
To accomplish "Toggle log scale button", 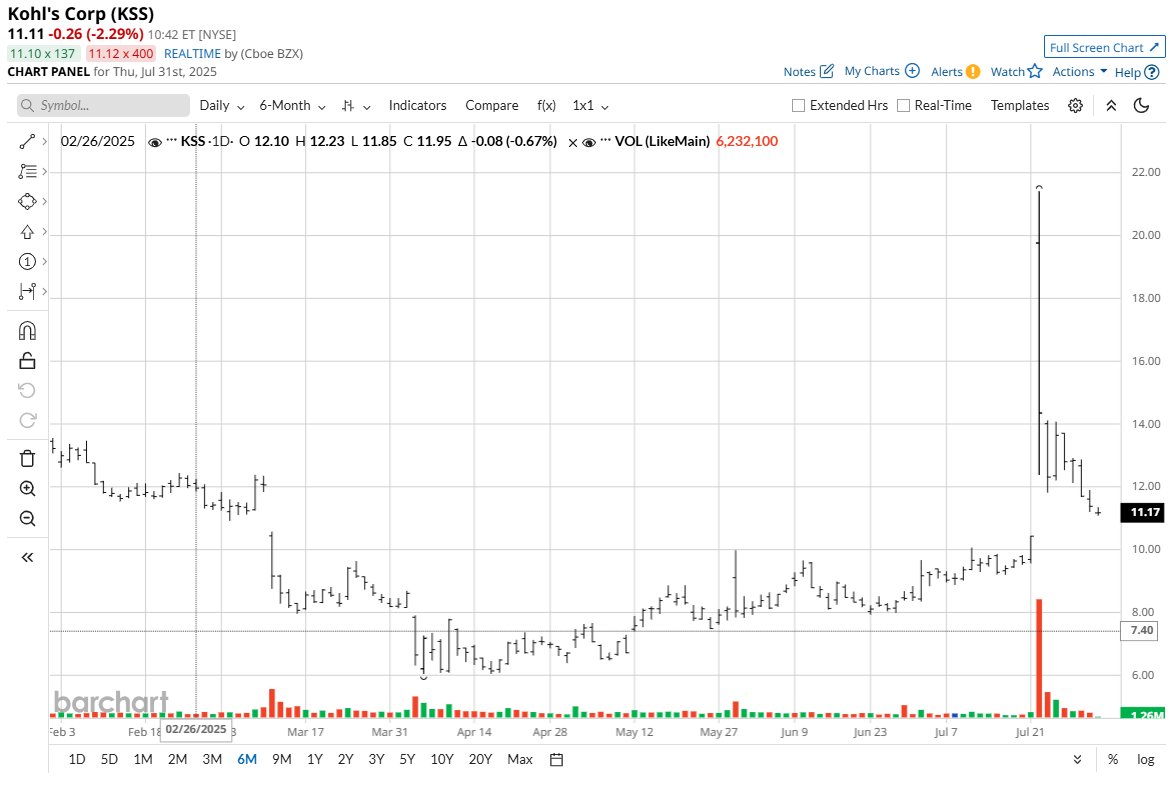I will pos(1146,760).
